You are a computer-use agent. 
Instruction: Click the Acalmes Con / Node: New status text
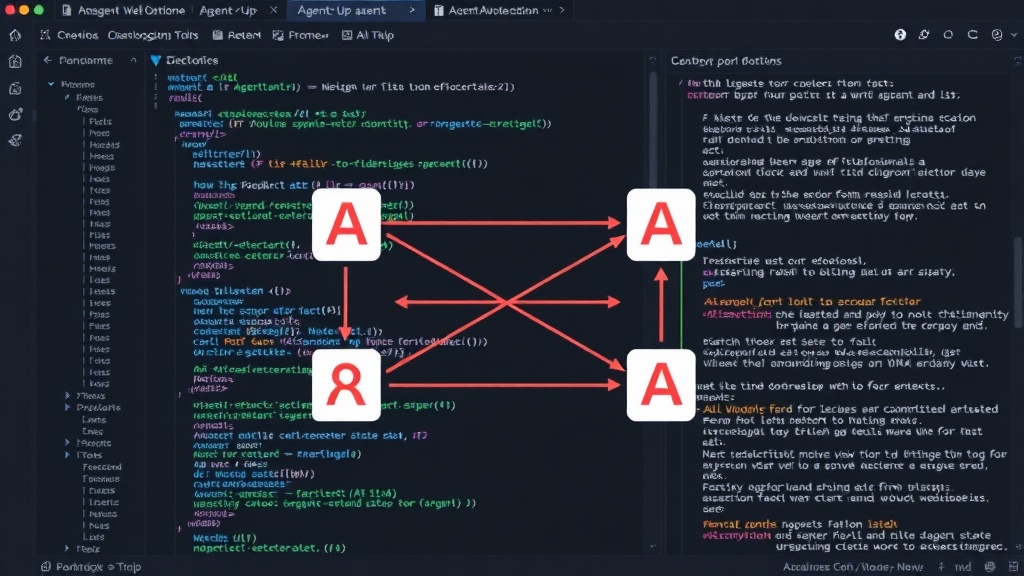click(x=854, y=567)
